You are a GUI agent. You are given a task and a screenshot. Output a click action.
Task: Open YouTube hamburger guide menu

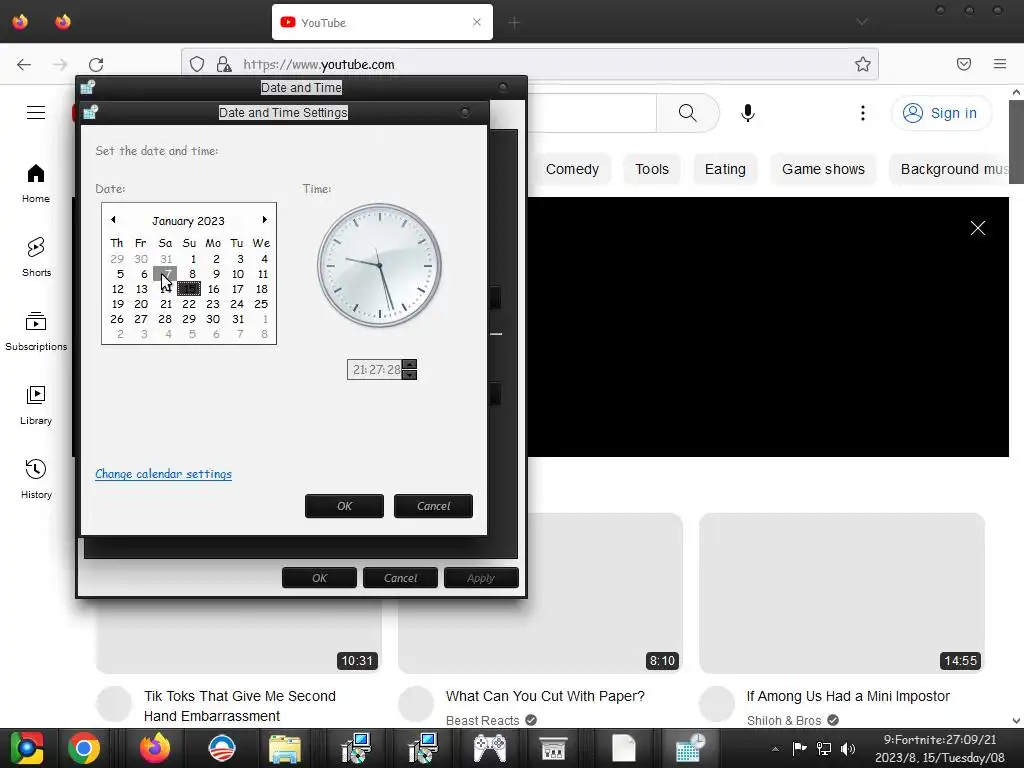point(36,112)
